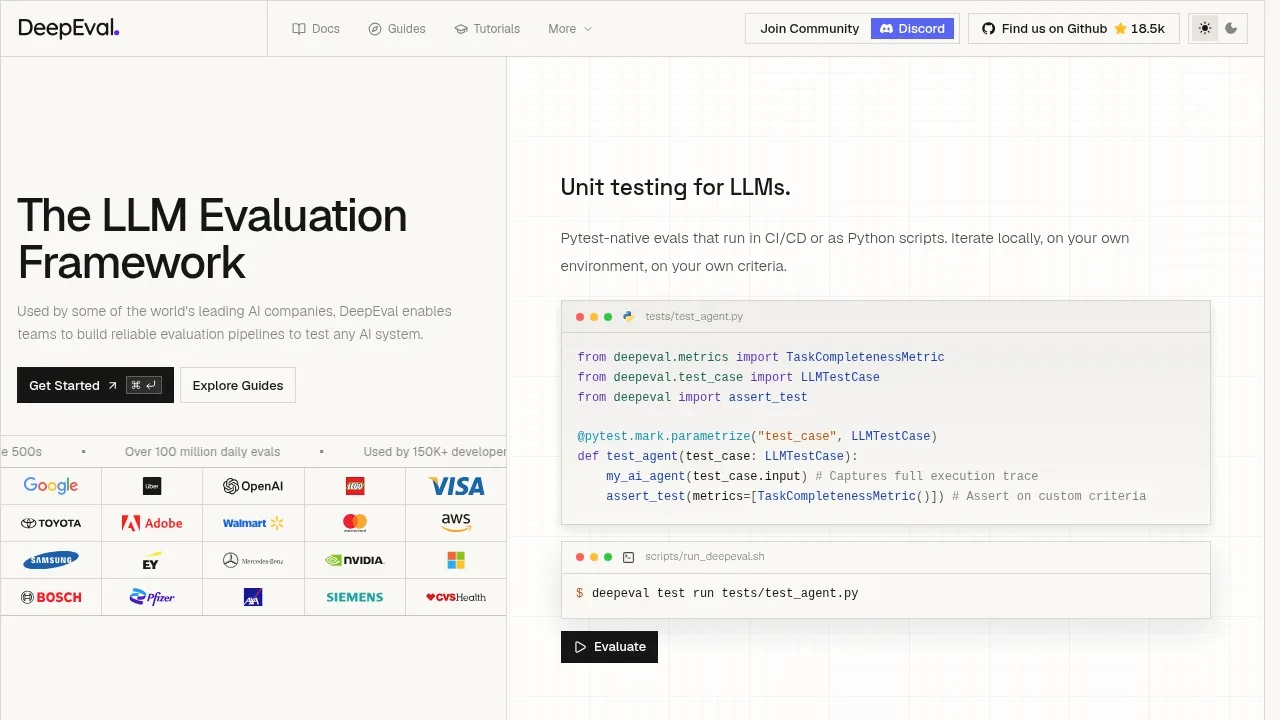This screenshot has height=720, width=1280.
Task: Click the EY logo
Action: click(x=152, y=560)
